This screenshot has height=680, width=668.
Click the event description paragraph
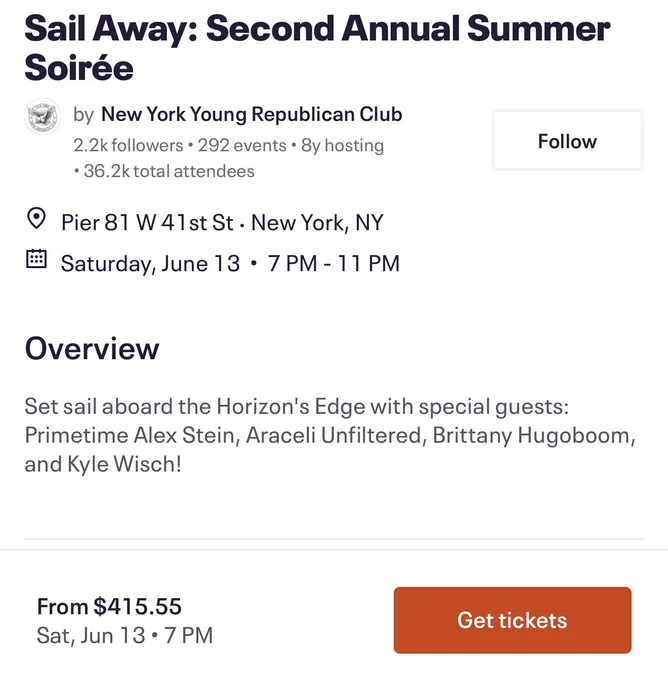click(x=330, y=435)
